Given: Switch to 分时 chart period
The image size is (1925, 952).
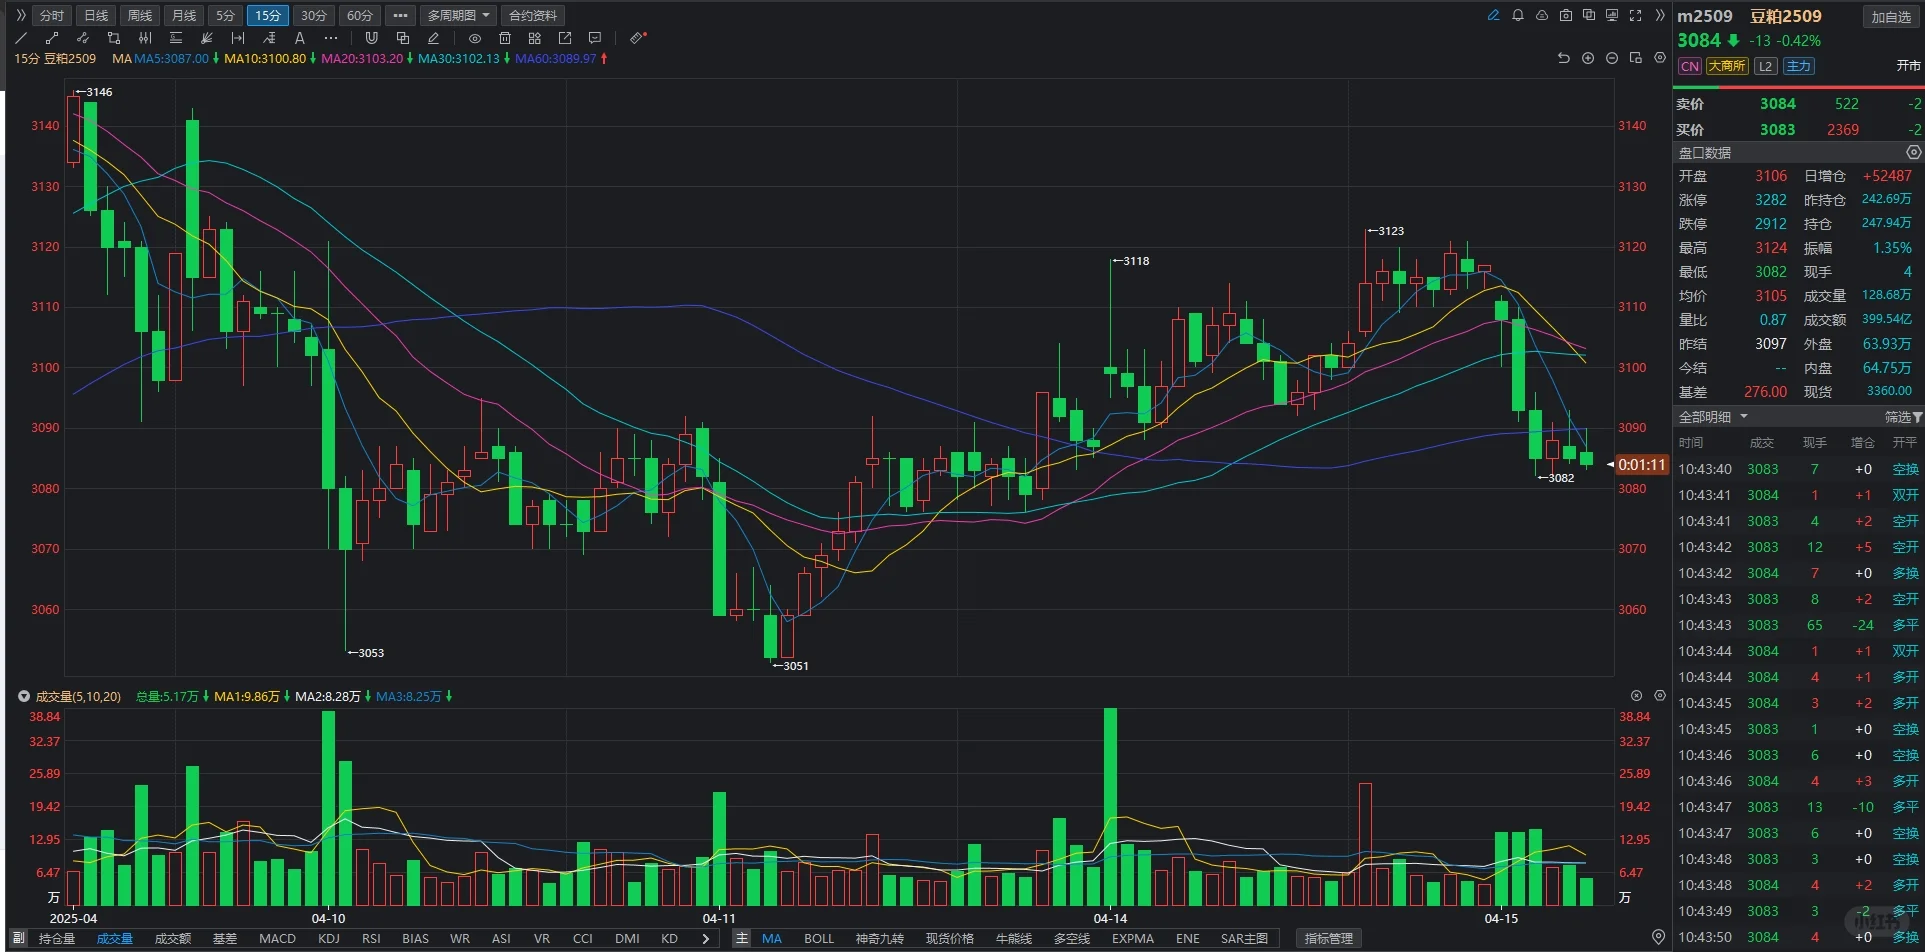Looking at the screenshot, I should pyautogui.click(x=52, y=15).
